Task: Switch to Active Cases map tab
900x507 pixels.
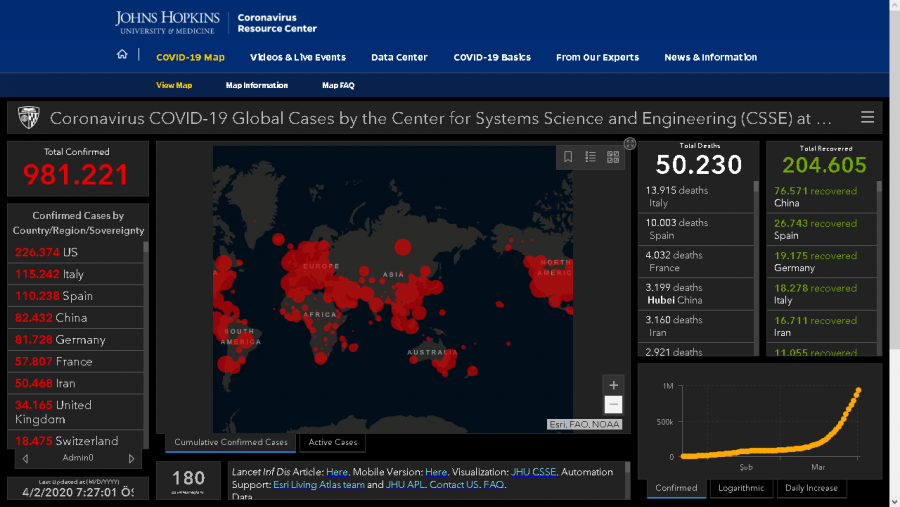Action: [332, 442]
